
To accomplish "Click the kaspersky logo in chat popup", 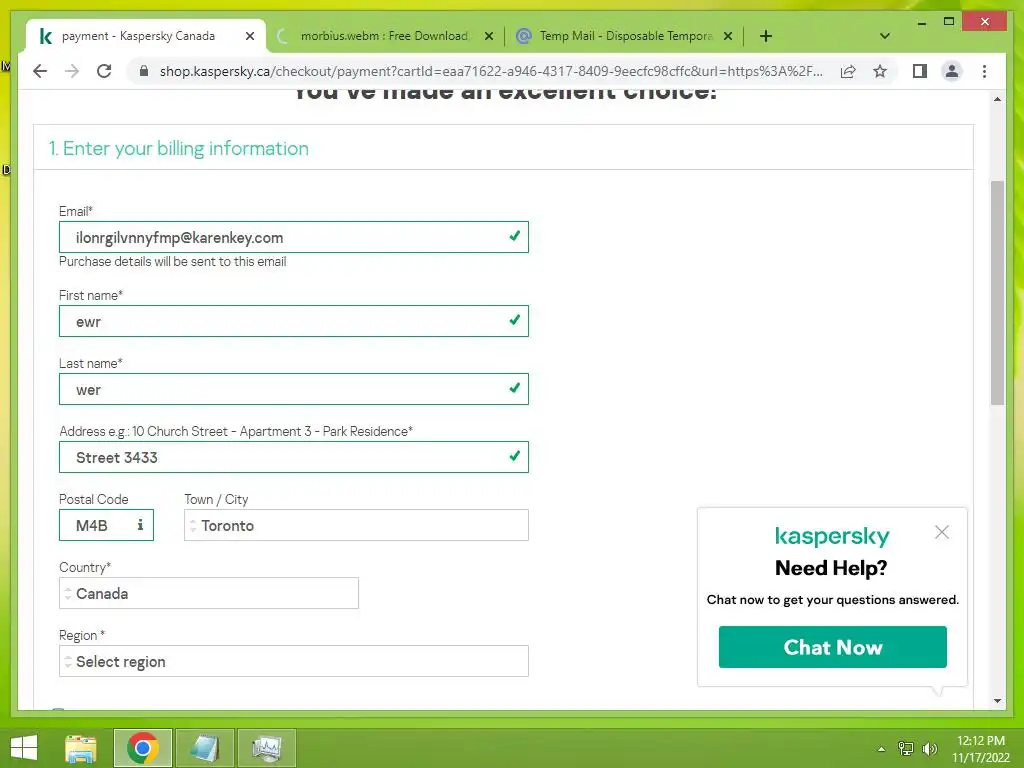I will click(832, 537).
